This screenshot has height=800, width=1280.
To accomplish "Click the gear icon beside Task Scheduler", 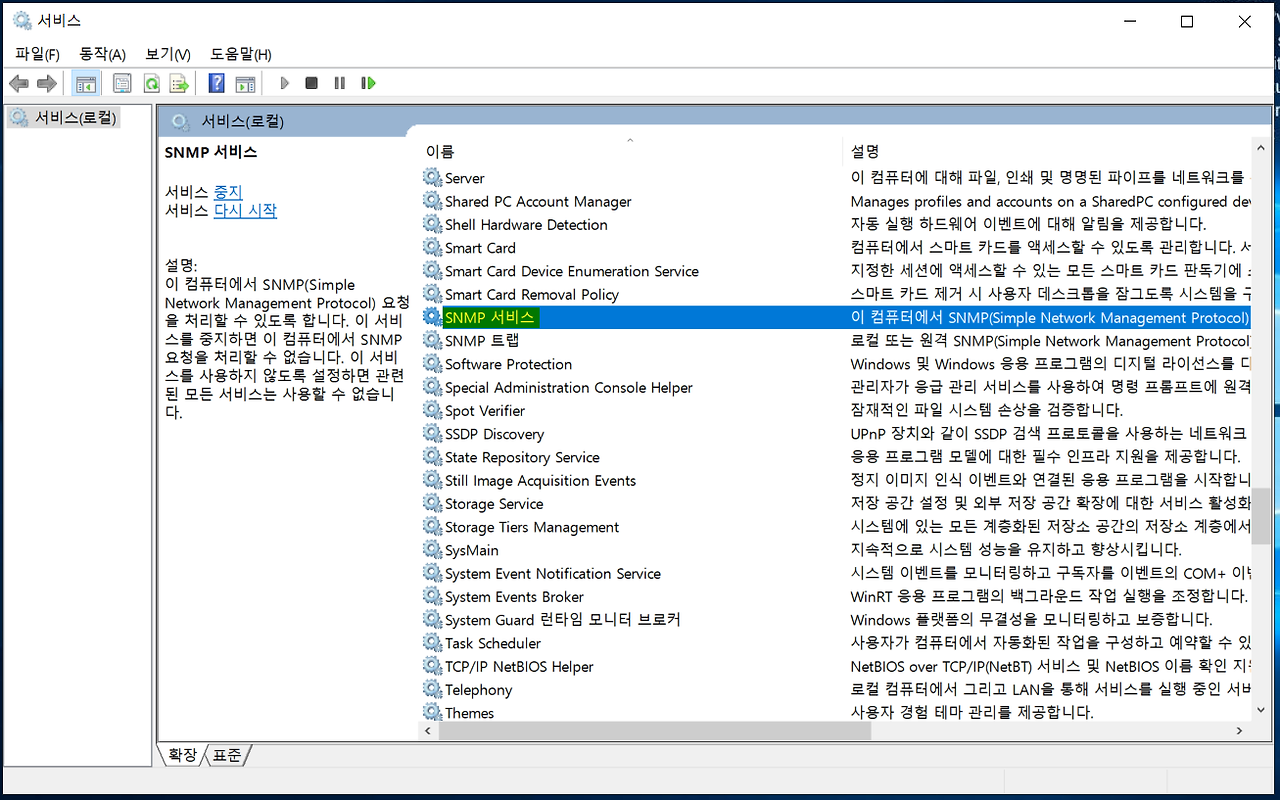I will [x=432, y=643].
